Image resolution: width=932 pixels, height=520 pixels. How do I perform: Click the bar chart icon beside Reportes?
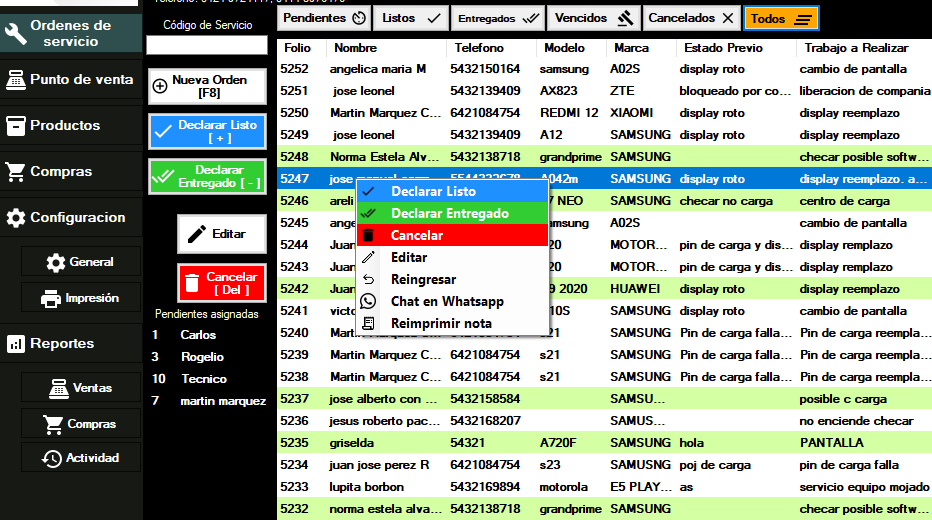click(15, 343)
